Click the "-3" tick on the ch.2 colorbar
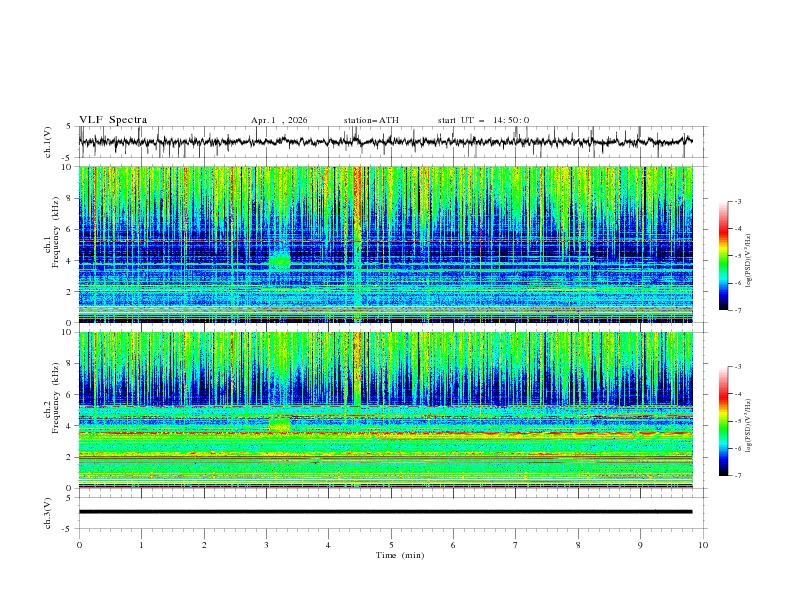The height and width of the screenshot is (612, 792). click(x=737, y=367)
